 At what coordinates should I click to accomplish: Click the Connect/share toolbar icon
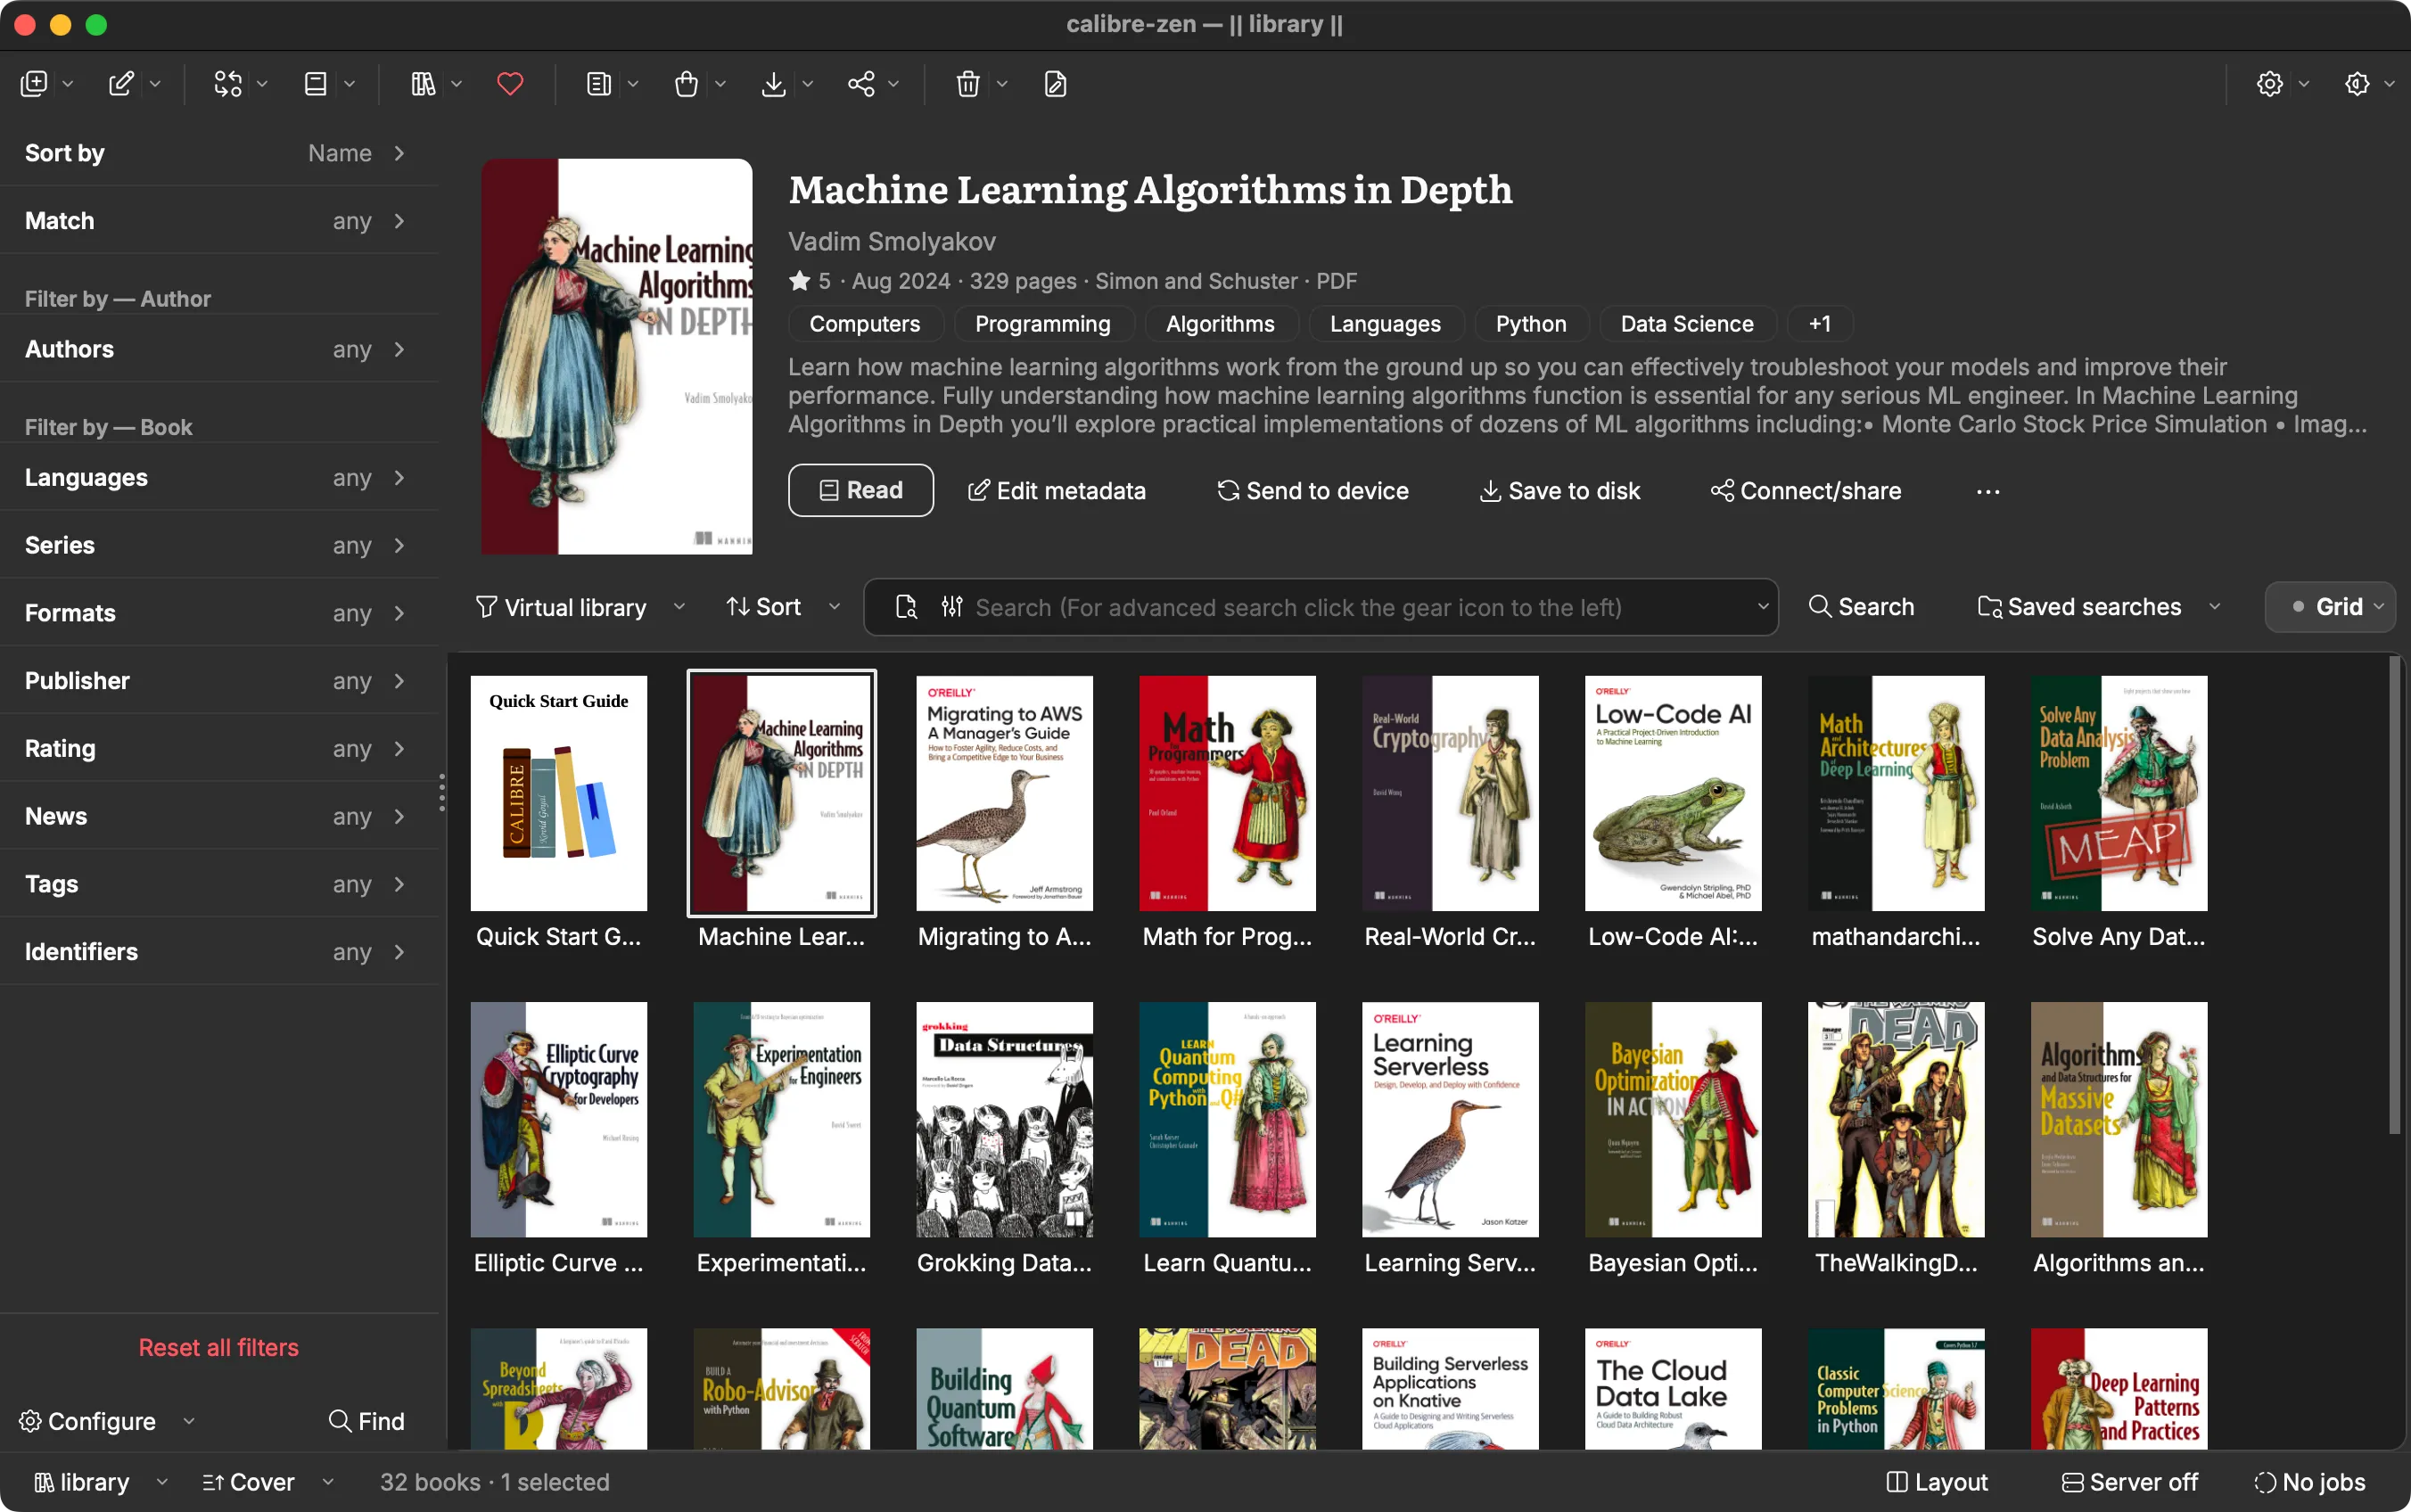tap(861, 84)
